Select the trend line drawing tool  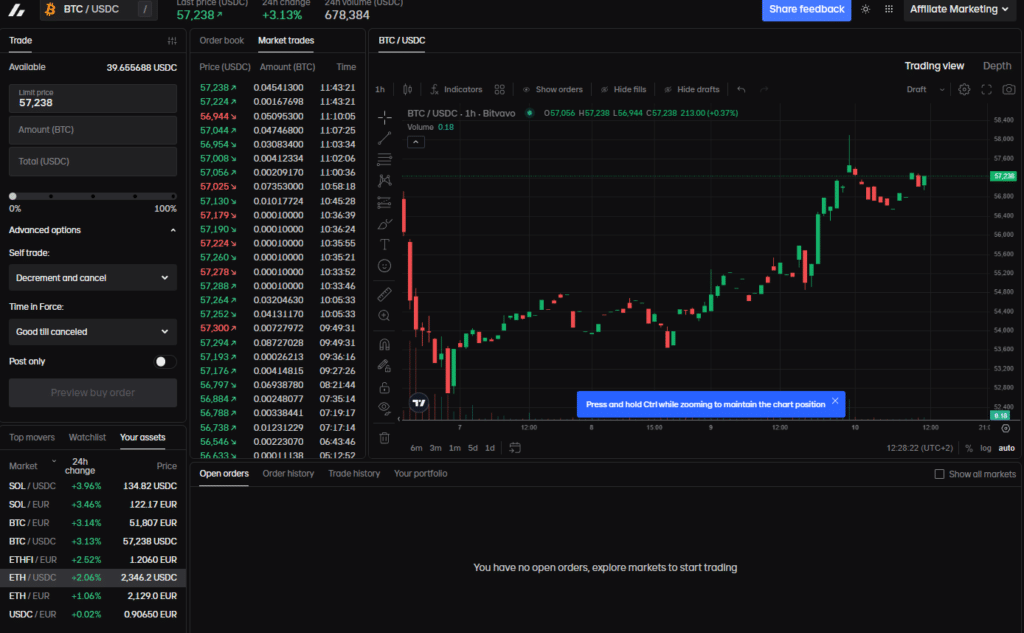385,138
